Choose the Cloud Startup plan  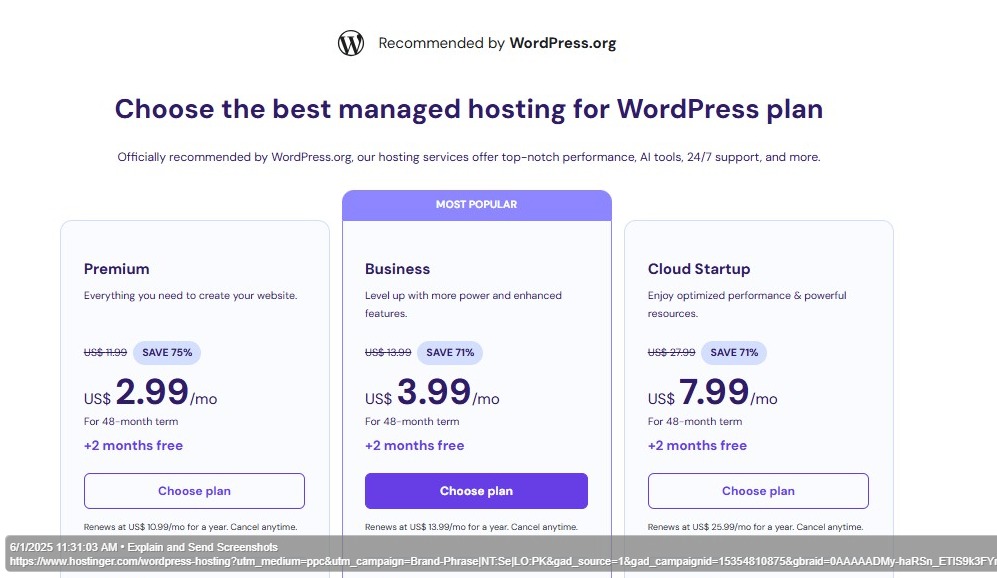758,491
